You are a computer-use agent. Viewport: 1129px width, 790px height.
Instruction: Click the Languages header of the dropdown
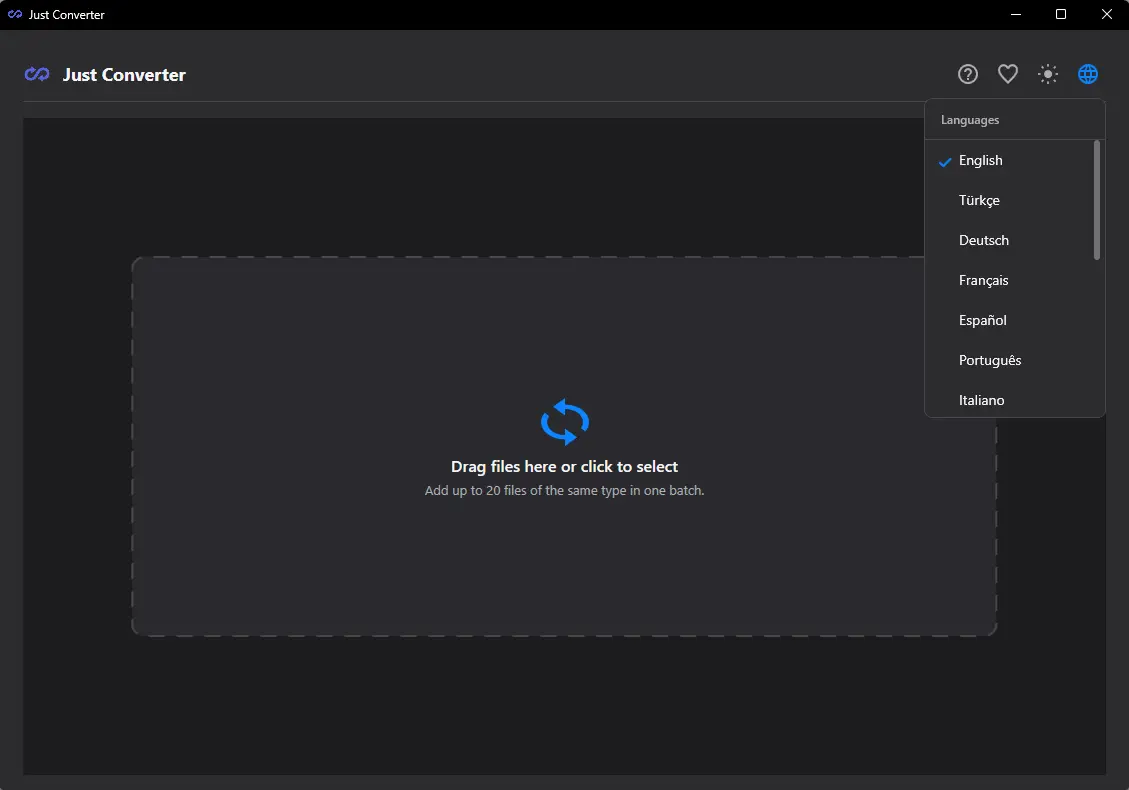pyautogui.click(x=968, y=119)
